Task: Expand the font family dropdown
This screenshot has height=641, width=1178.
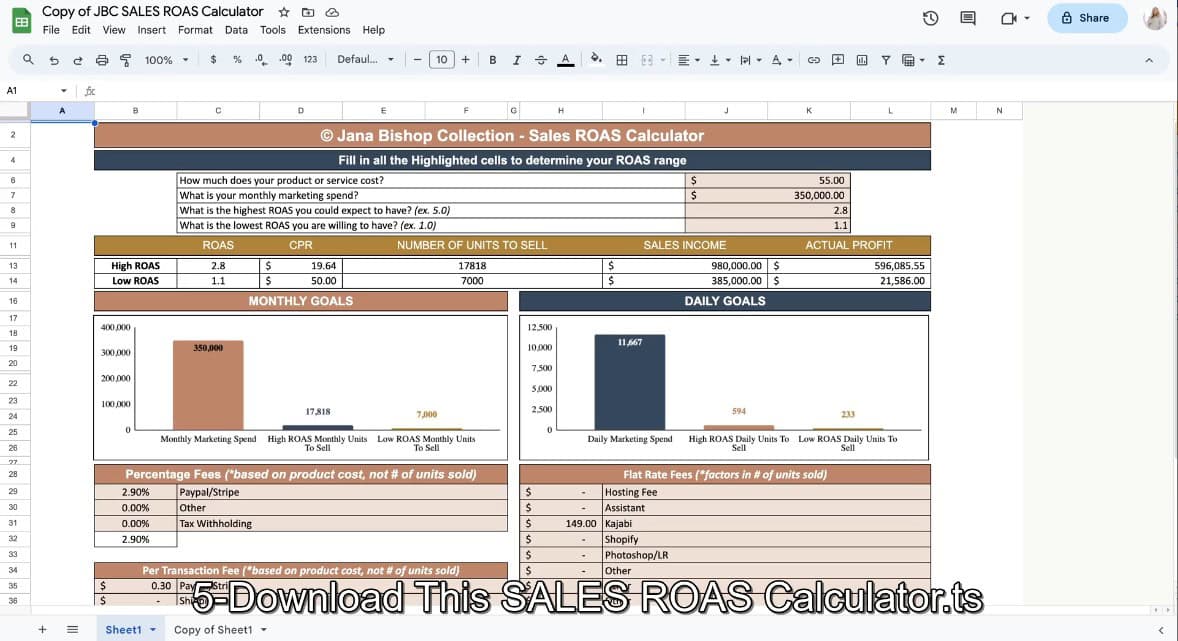Action: (365, 60)
